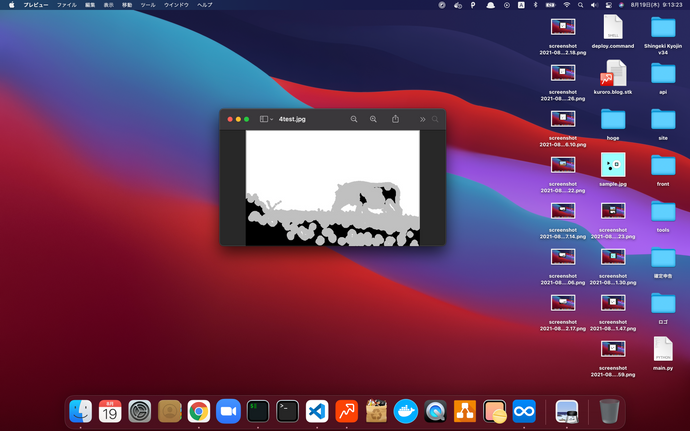Activate Siri from the menu bar
Screen dimensions: 690x431
[621, 5]
